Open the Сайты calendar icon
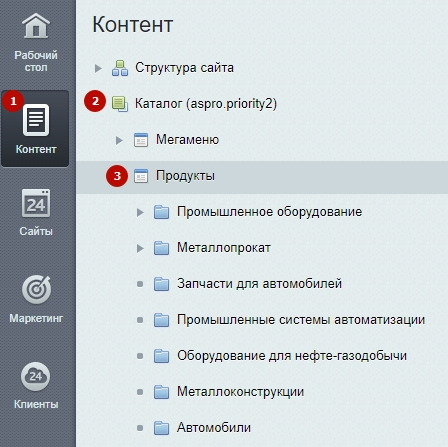The height and width of the screenshot is (447, 448). tap(36, 203)
